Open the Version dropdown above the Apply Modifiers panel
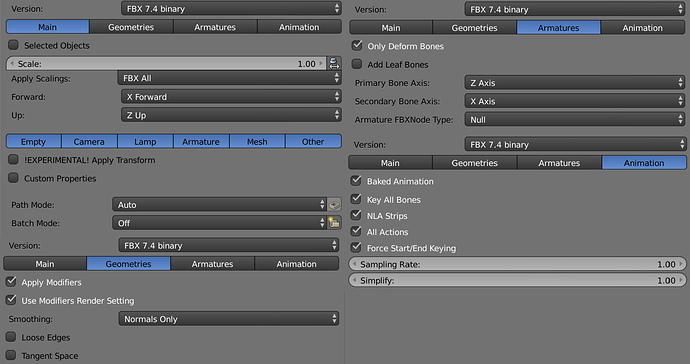The height and width of the screenshot is (364, 690). pyautogui.click(x=228, y=245)
